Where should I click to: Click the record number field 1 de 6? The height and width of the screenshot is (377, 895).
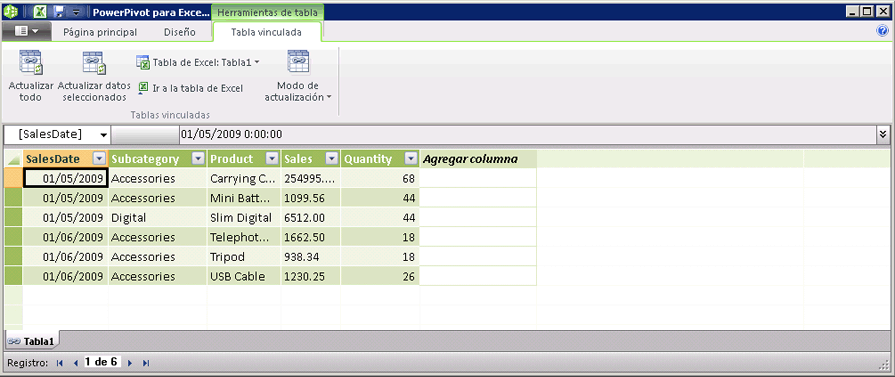point(102,362)
